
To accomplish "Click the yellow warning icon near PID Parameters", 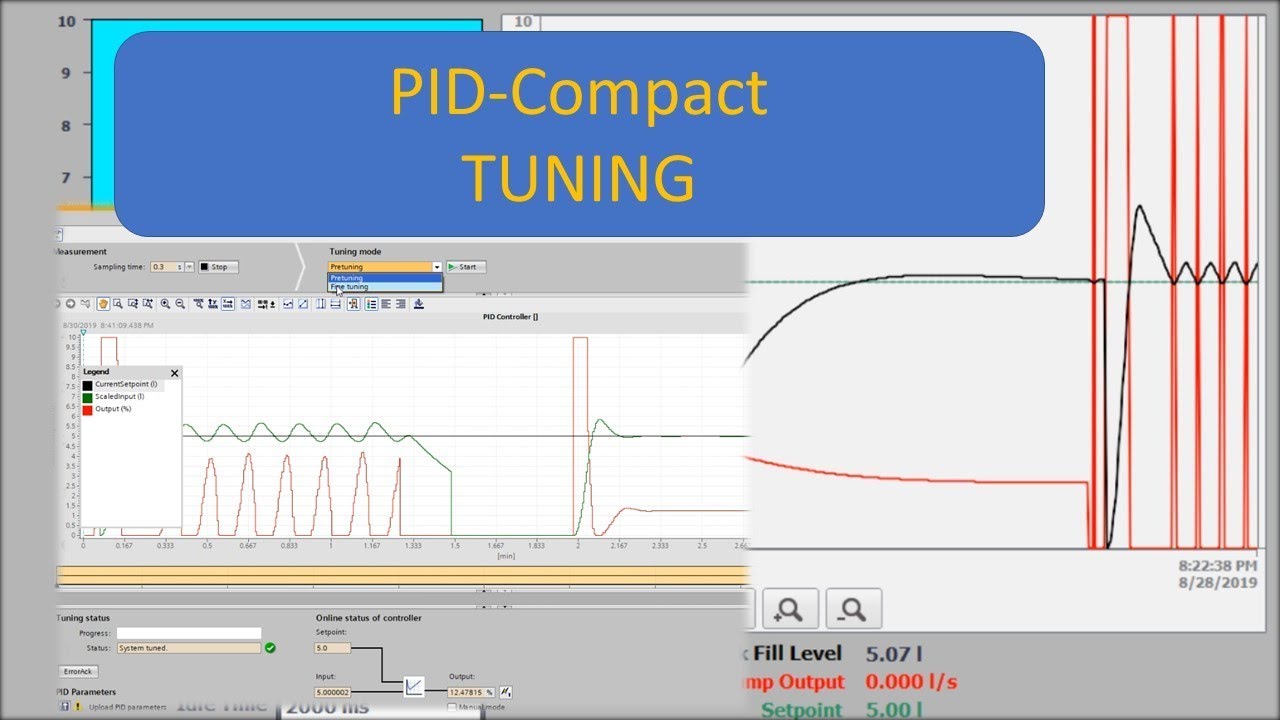I will 77,706.
